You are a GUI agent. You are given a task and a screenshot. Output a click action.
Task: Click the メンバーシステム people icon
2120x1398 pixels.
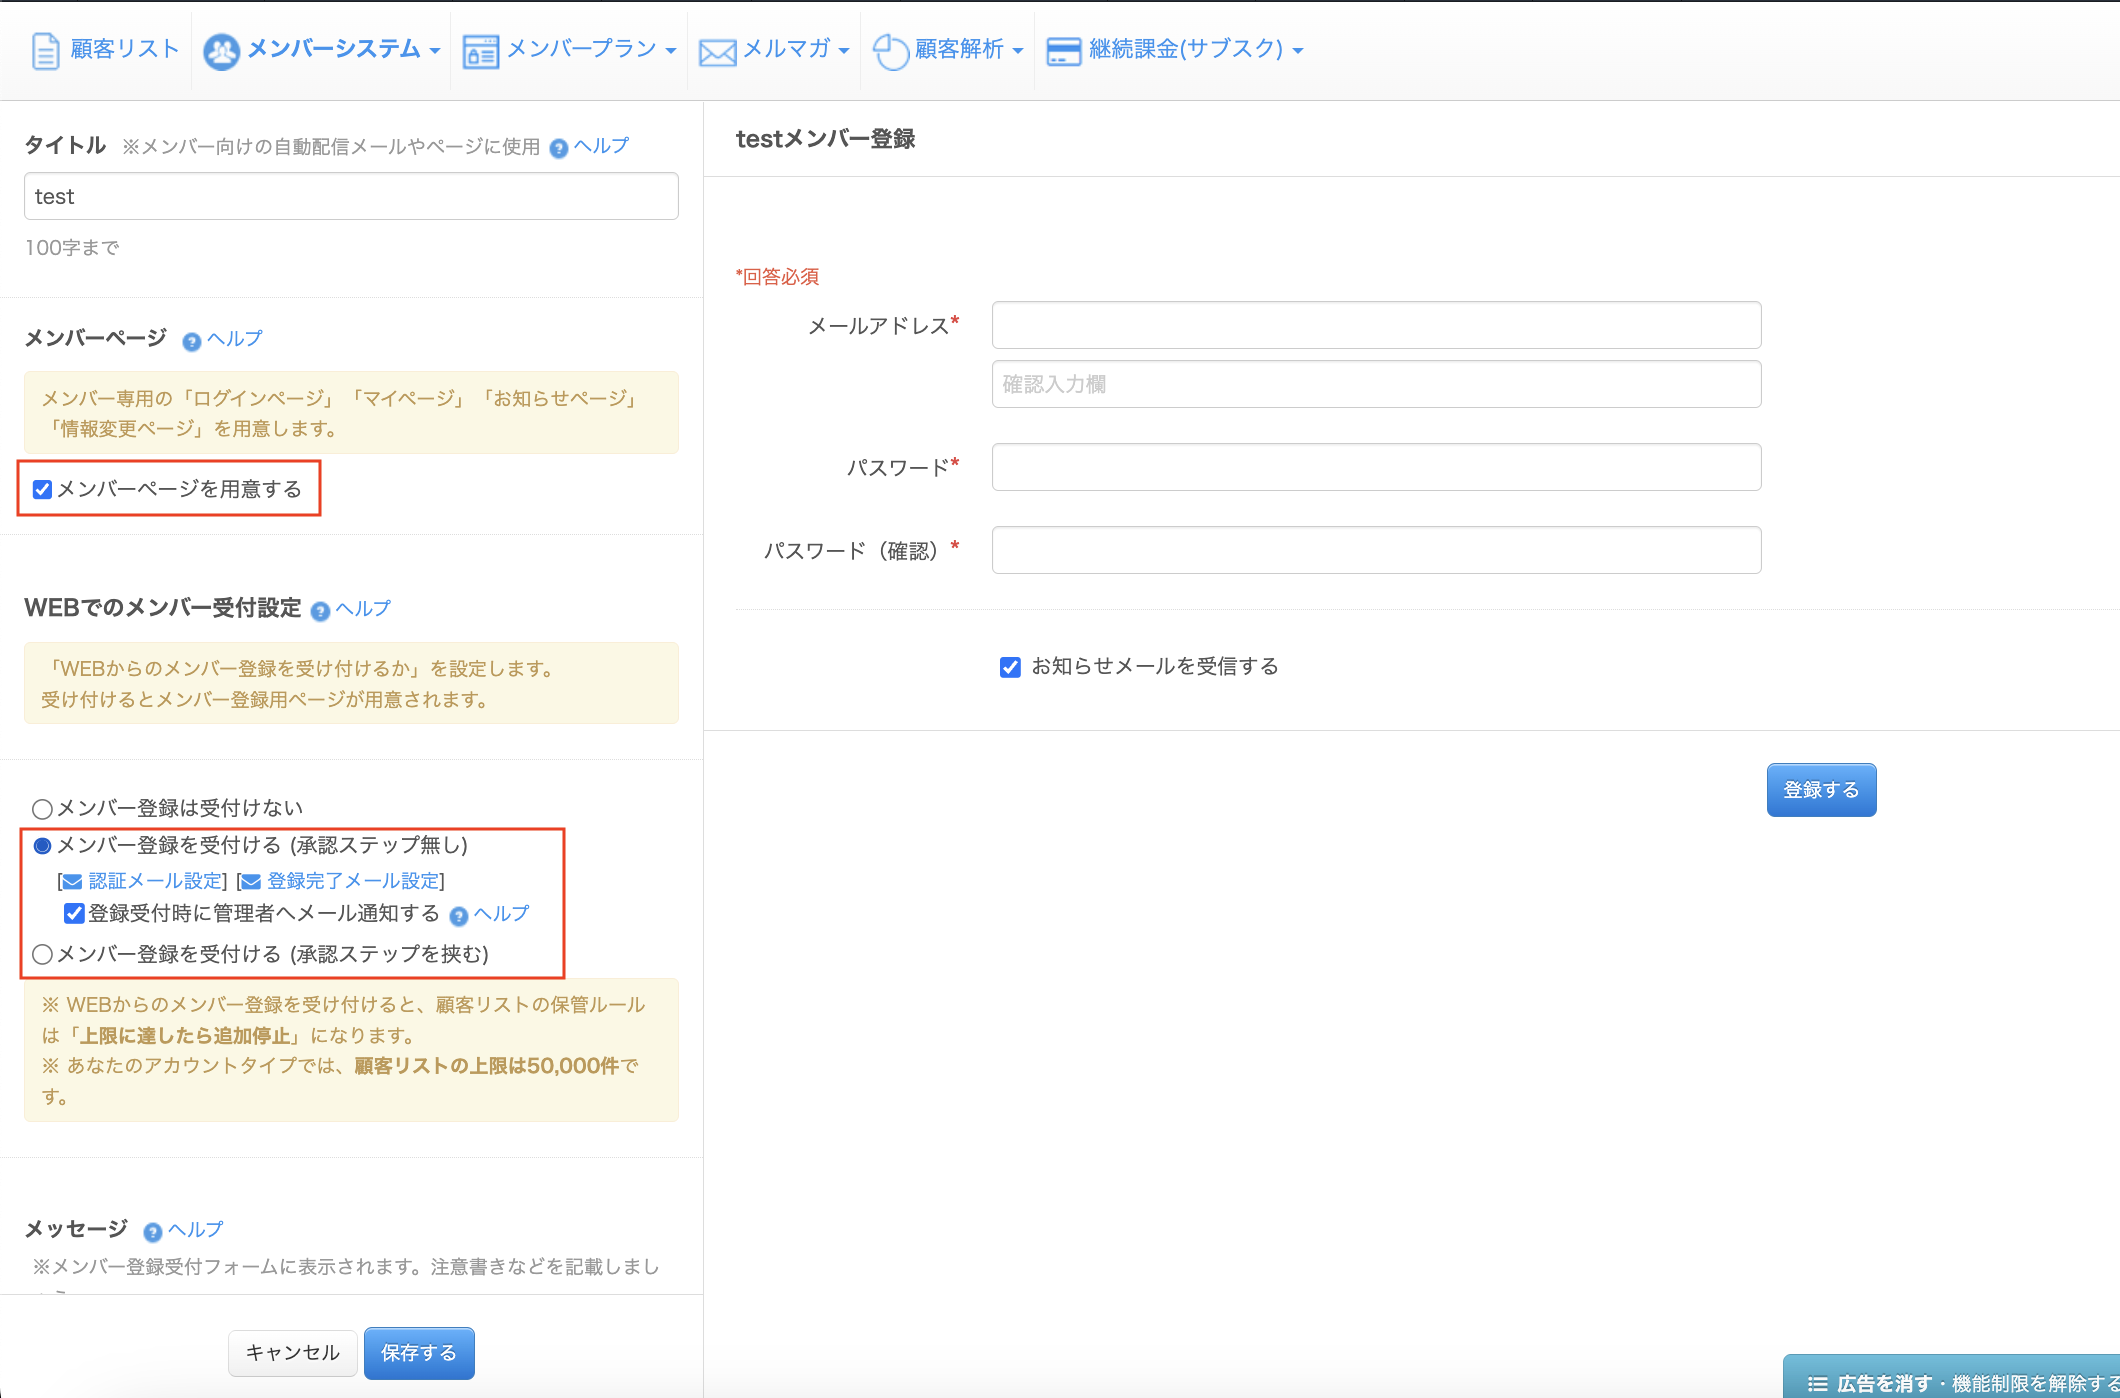(x=221, y=51)
